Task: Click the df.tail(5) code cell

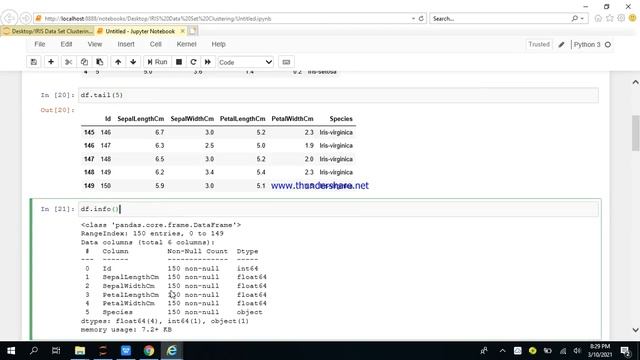Action: (338, 95)
